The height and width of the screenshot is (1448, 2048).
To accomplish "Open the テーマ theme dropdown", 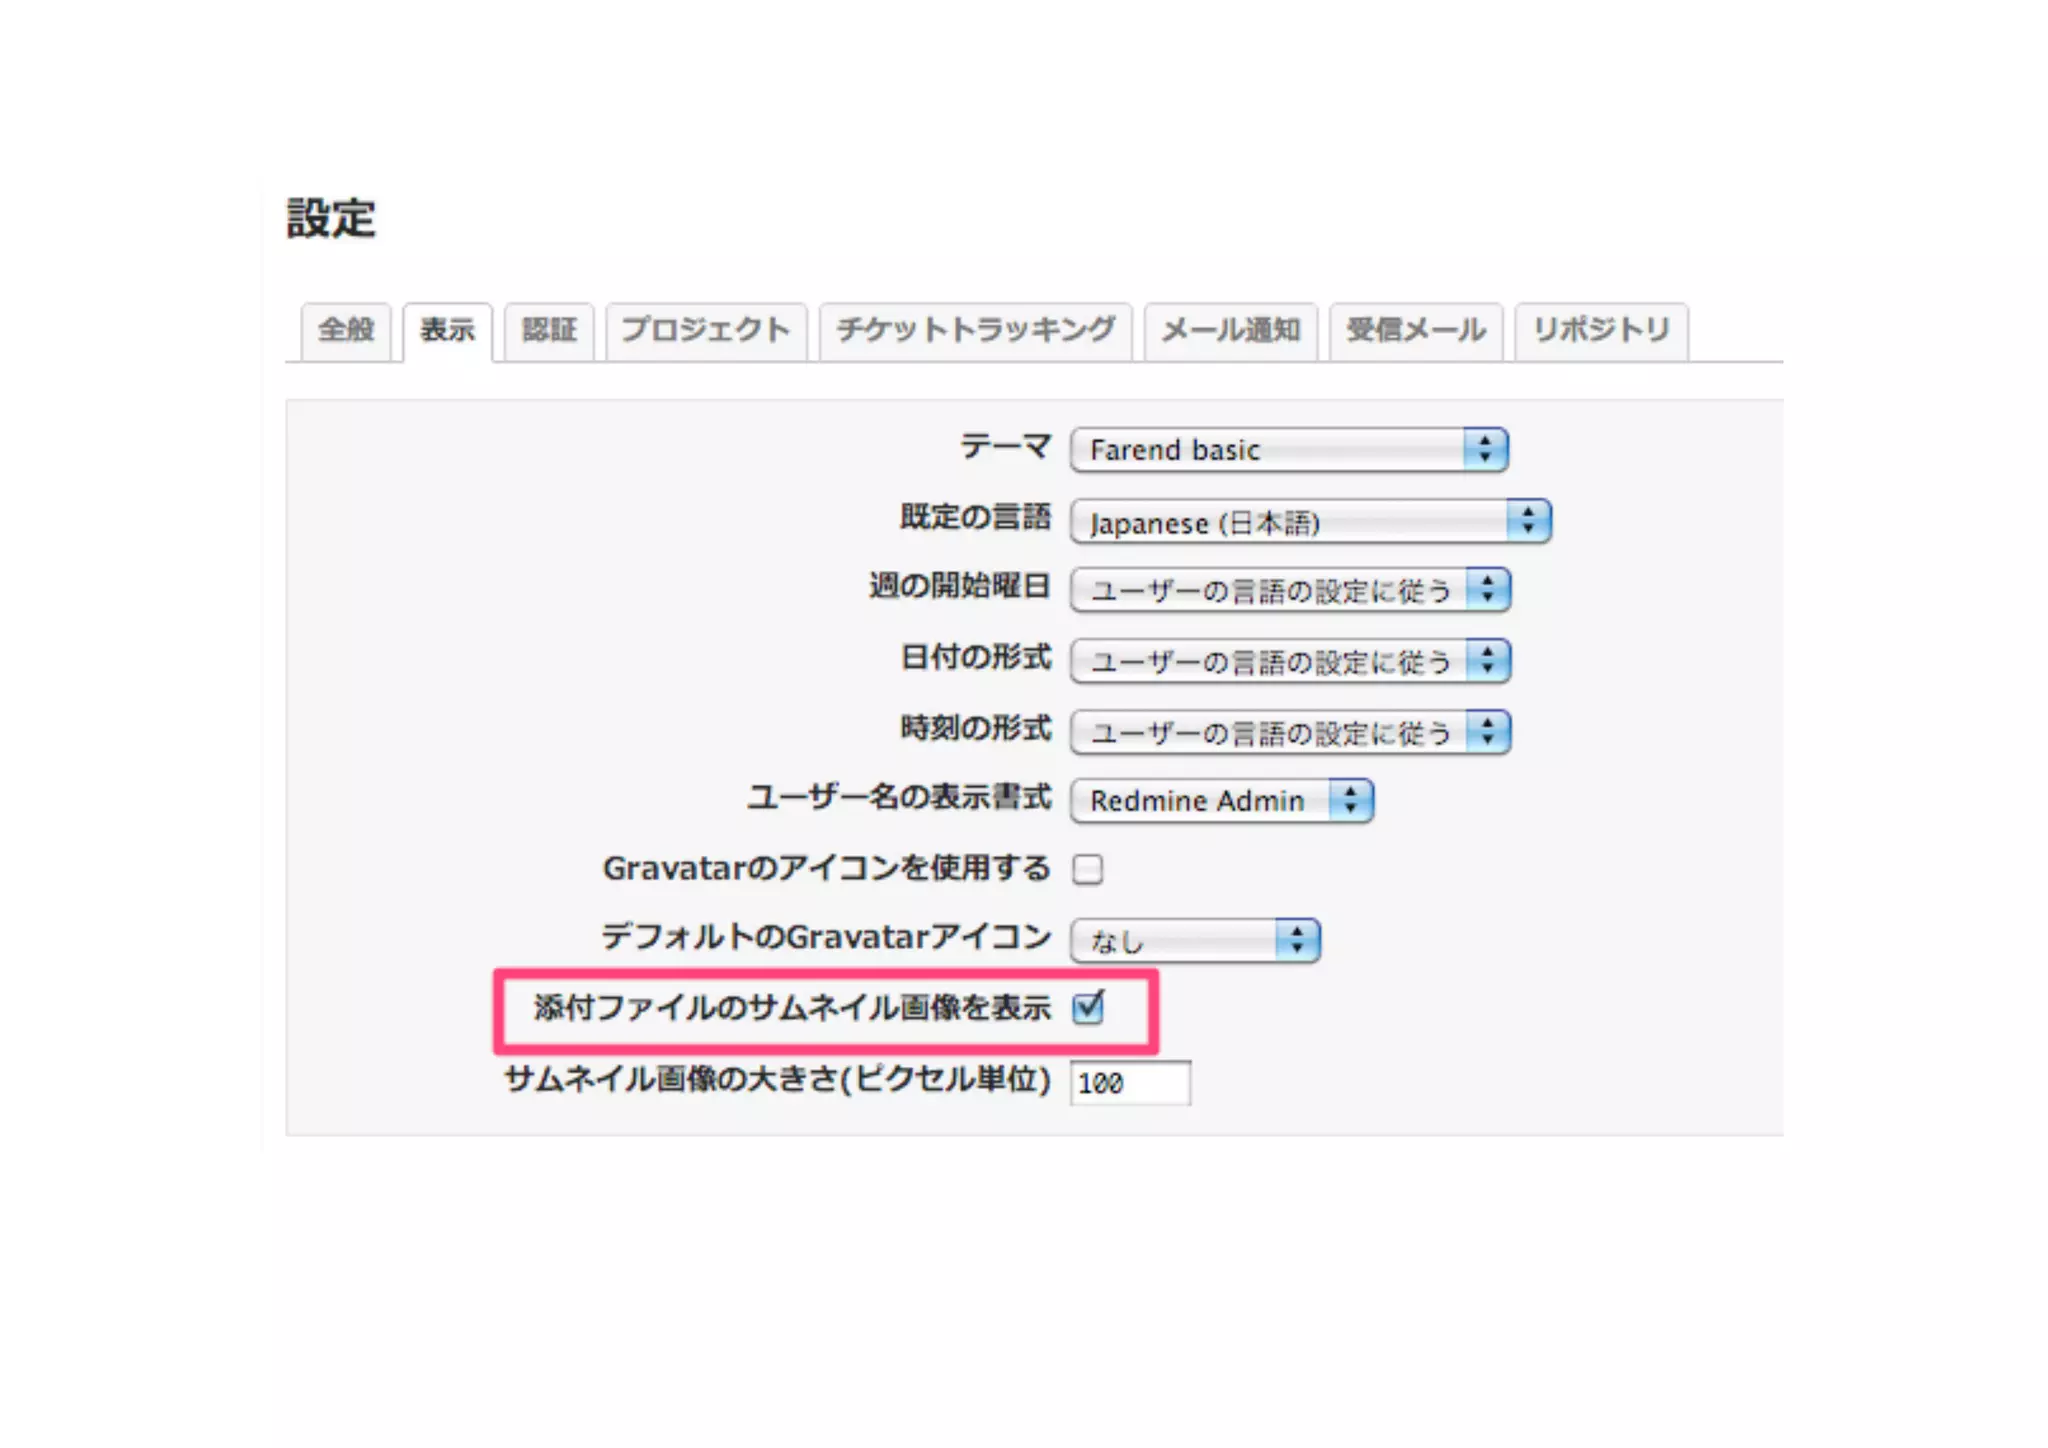I will (1268, 450).
